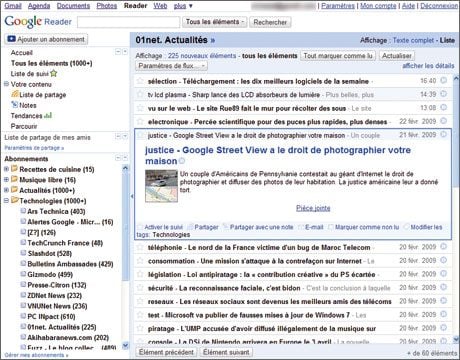Click the subscriptions list scrollbar down arrow
The width and height of the screenshot is (460, 360).
[125, 345]
